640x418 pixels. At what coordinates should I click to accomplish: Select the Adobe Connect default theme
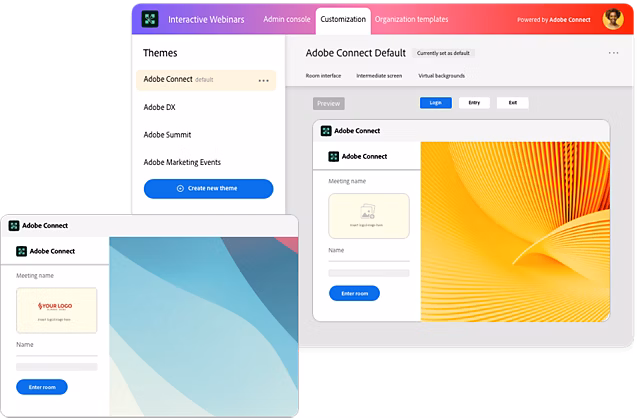pyautogui.click(x=206, y=80)
